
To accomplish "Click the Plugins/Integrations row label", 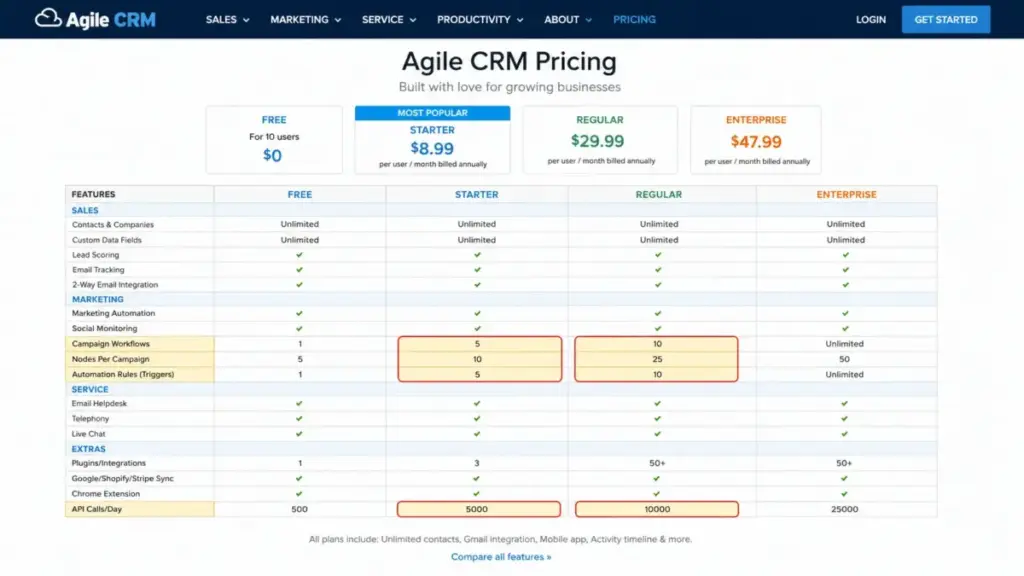I will click(108, 463).
